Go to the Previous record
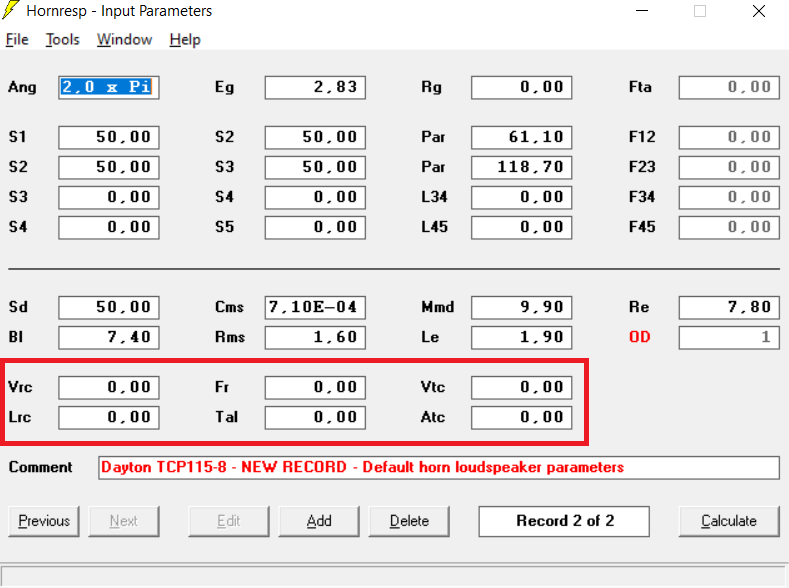Image resolution: width=789 pixels, height=588 pixels. tap(44, 521)
